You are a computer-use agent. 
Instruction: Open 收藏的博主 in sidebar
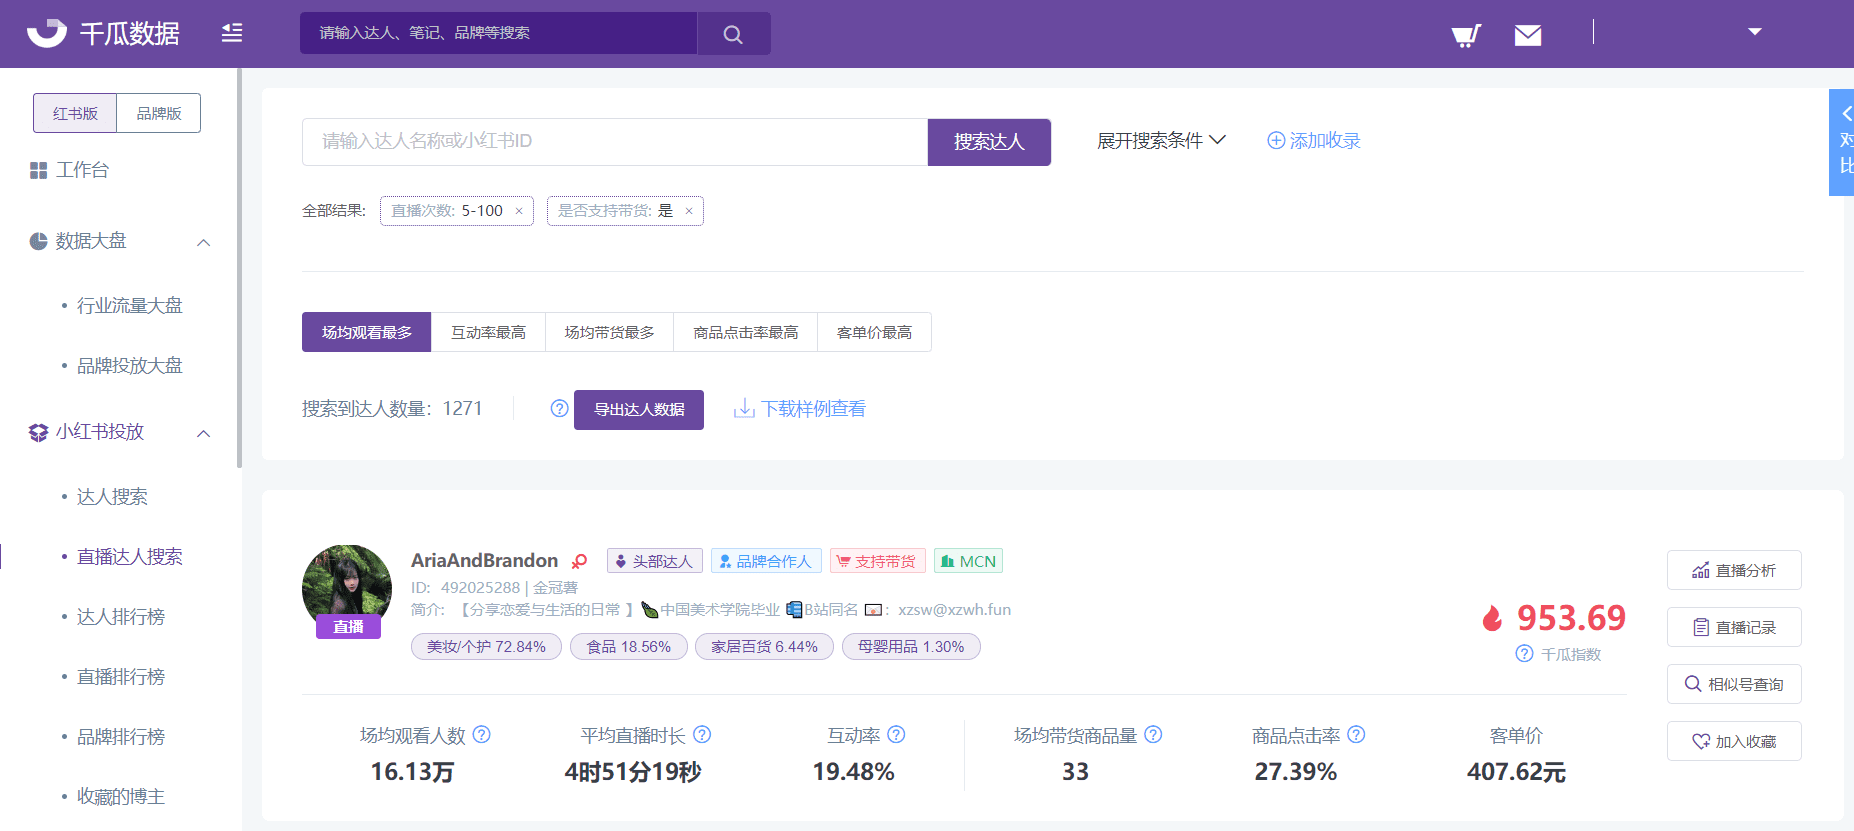121,796
